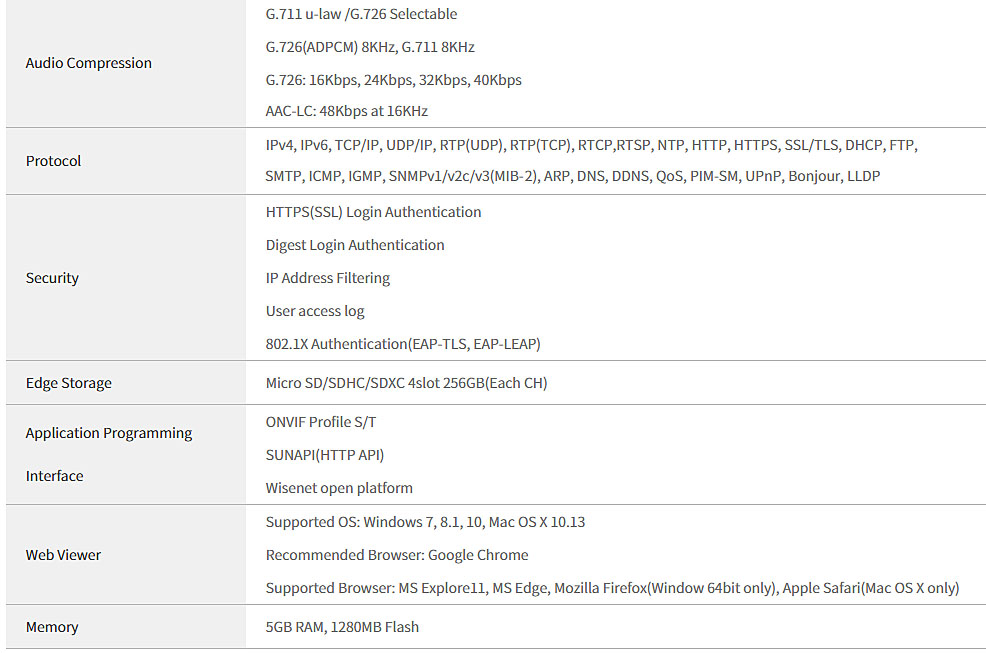Click the Audio Compression row label
The height and width of the screenshot is (653, 986).
click(89, 63)
